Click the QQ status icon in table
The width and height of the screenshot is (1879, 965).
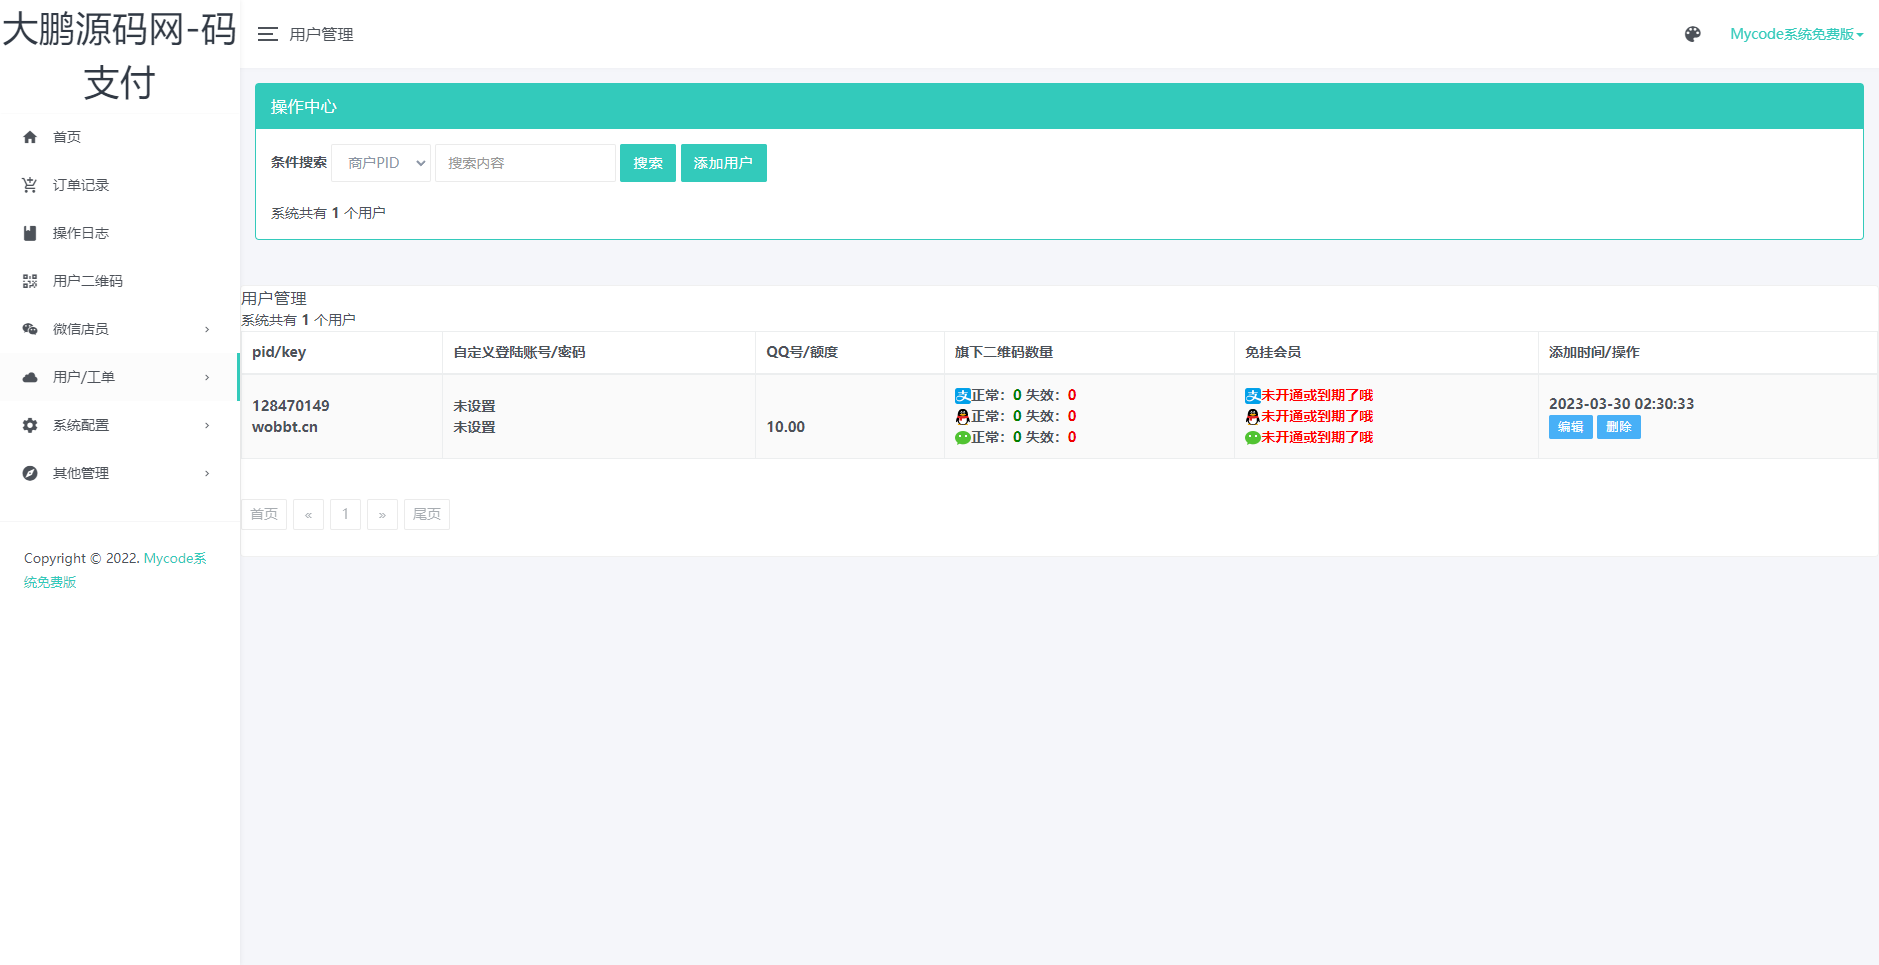[962, 415]
